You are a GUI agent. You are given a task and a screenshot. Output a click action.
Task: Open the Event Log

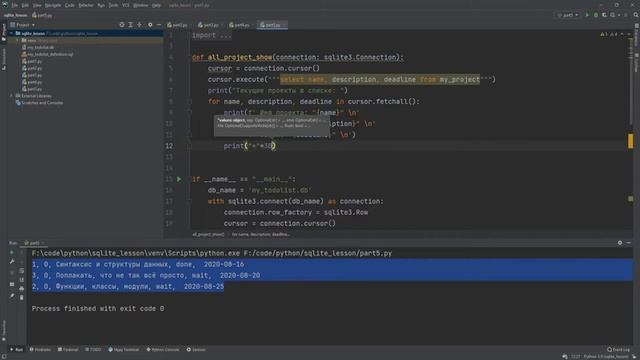coord(618,350)
